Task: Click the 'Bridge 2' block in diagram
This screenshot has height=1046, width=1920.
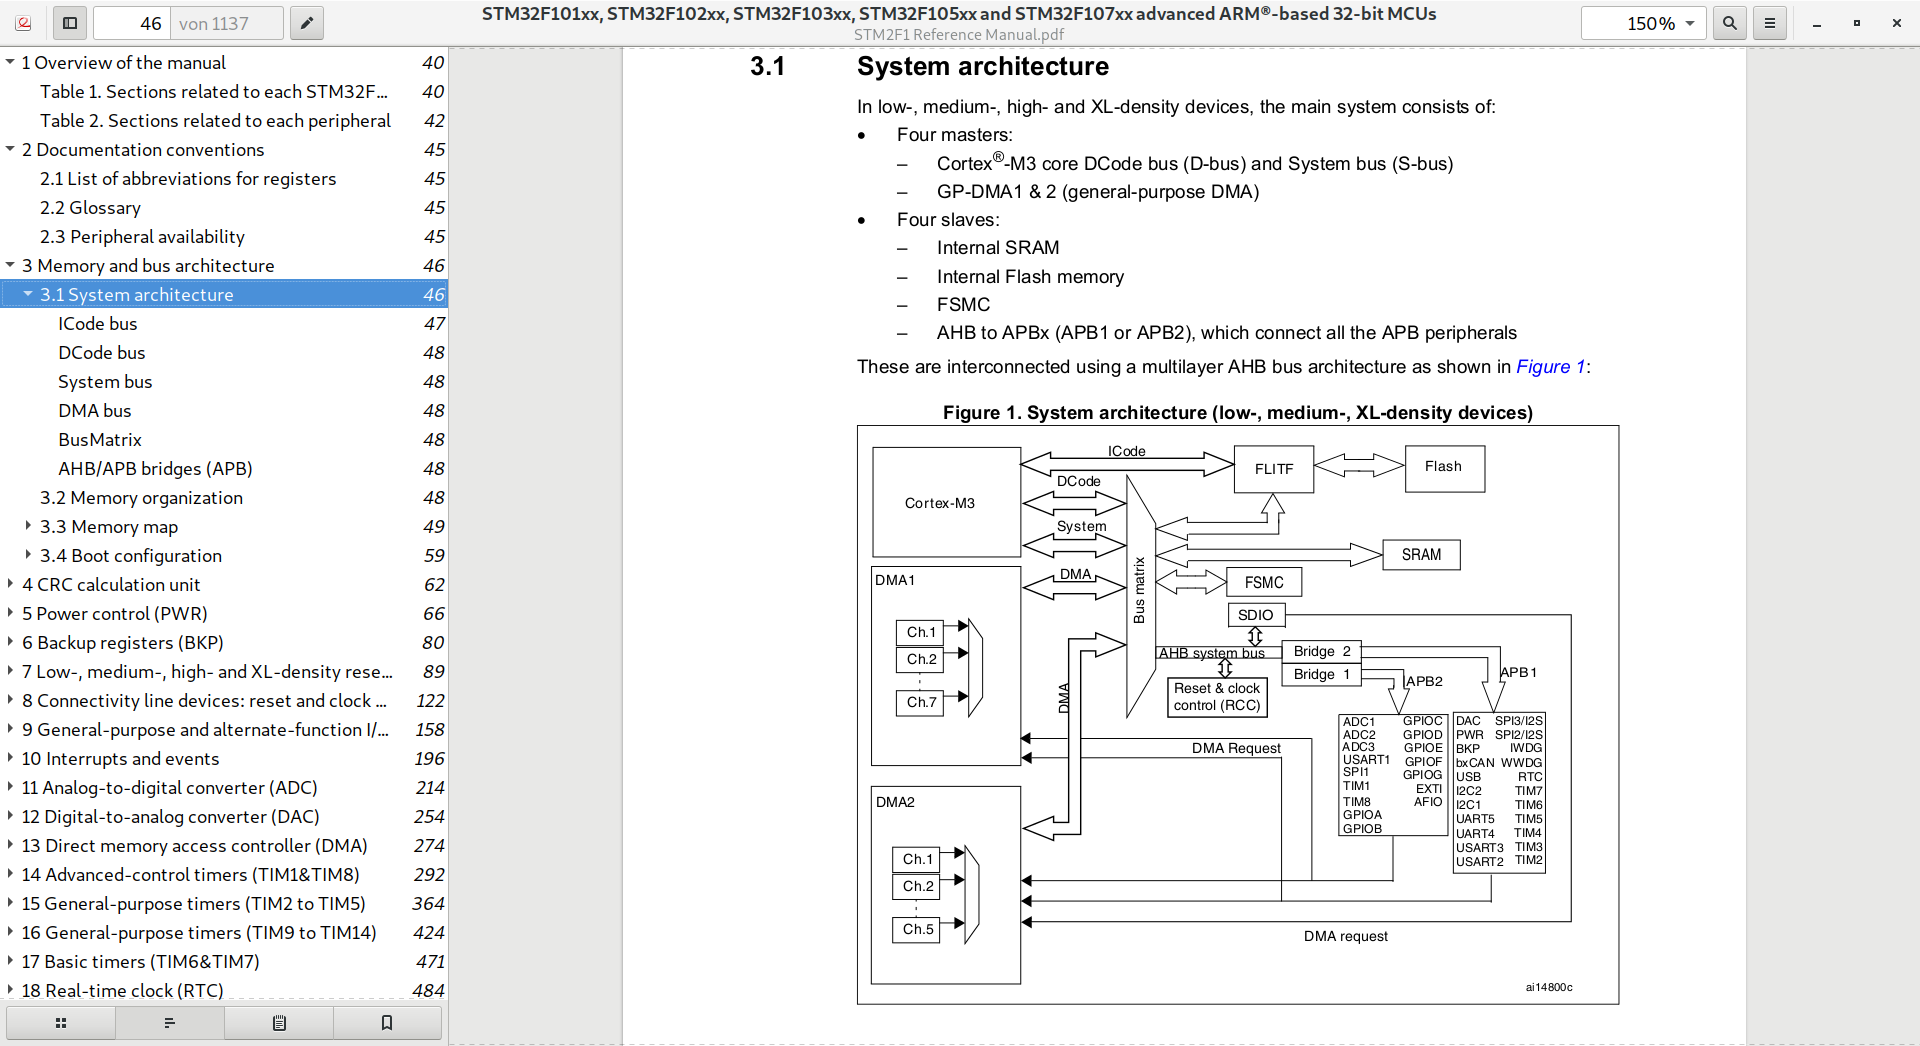Action: (x=1321, y=651)
